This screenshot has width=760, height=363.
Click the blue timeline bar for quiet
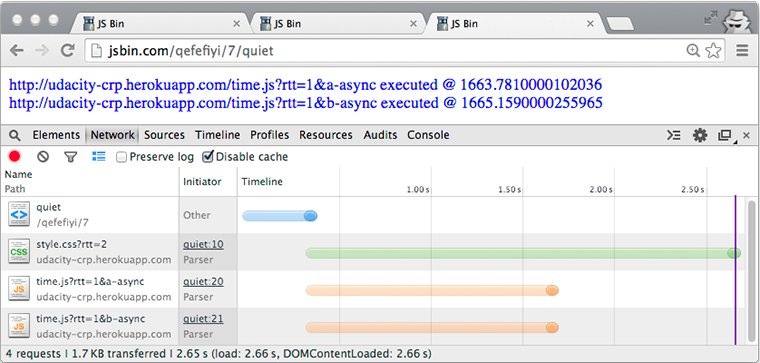280,216
